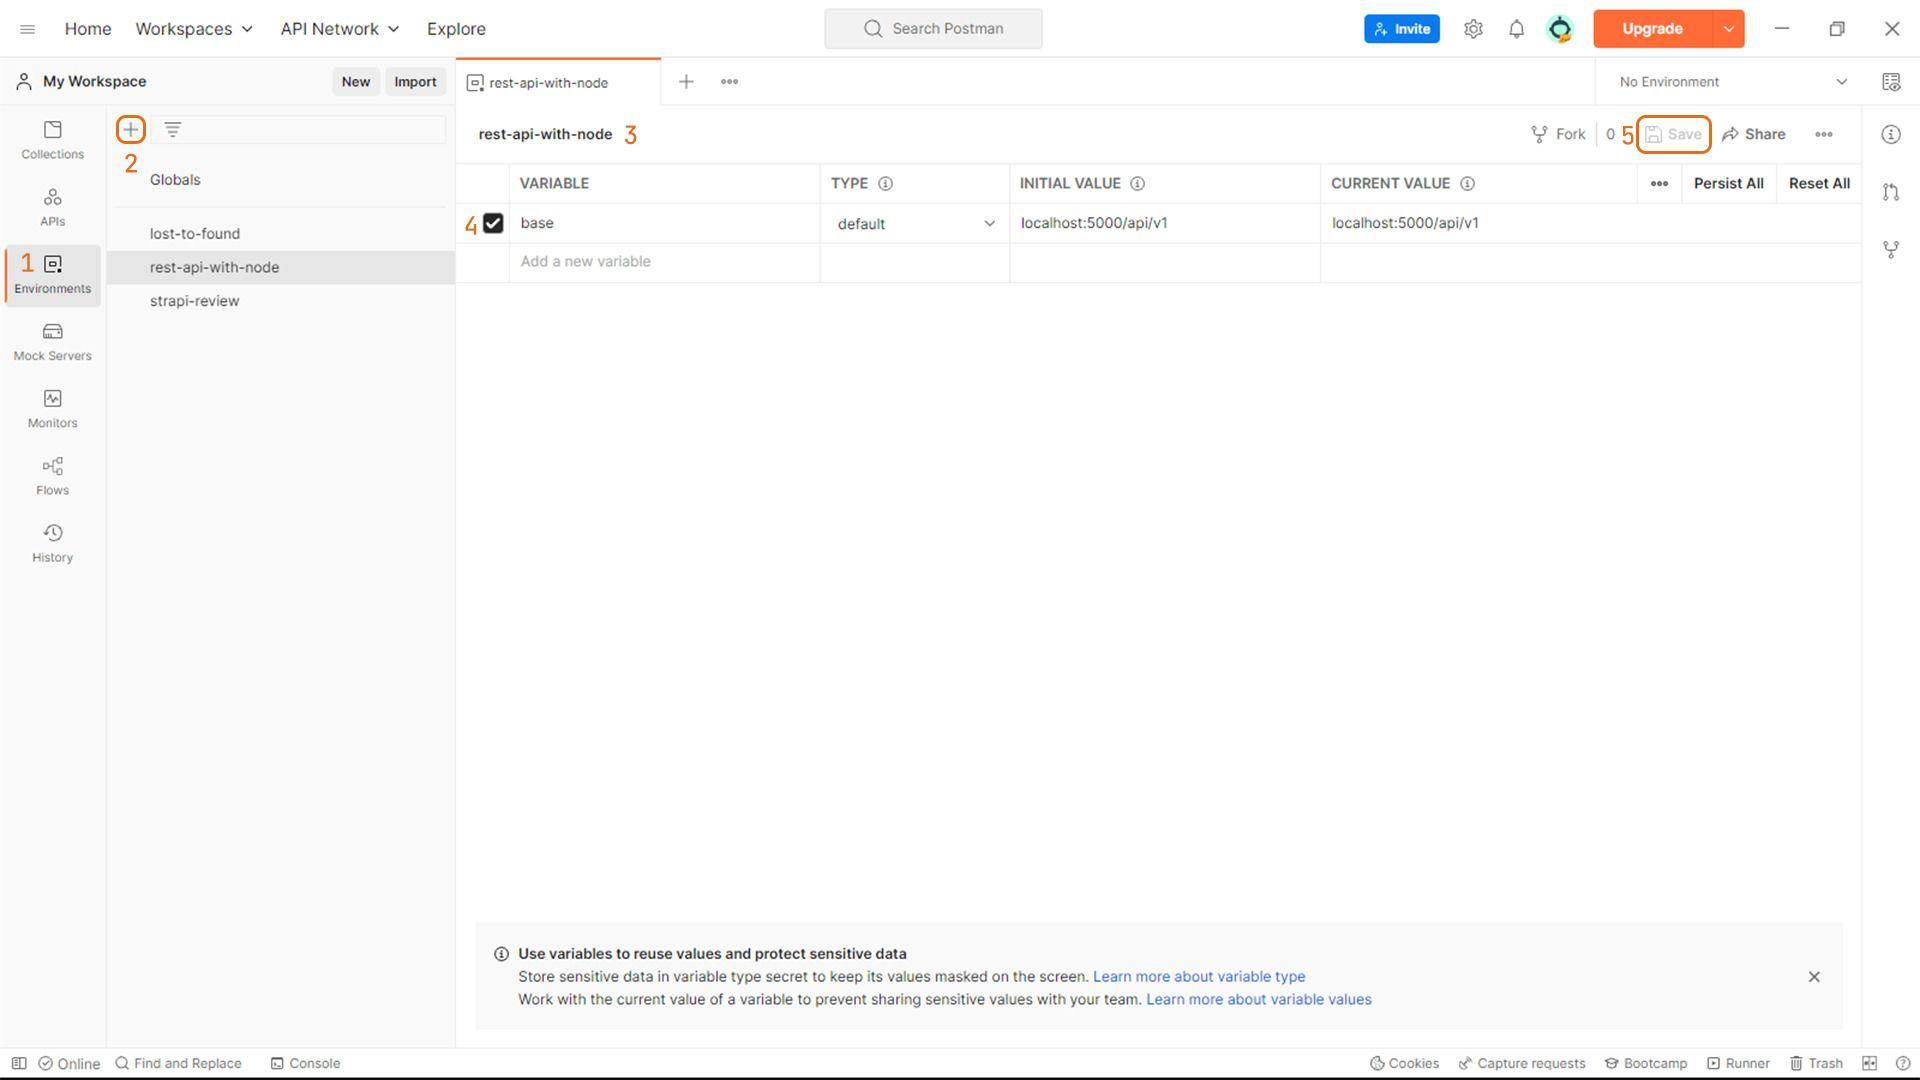
Task: Click Persist All
Action: [x=1728, y=184]
